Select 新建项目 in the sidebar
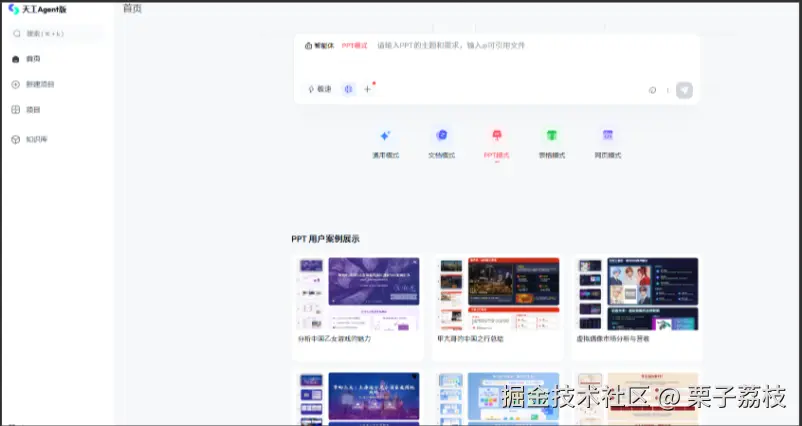The image size is (802, 426). click(x=40, y=84)
